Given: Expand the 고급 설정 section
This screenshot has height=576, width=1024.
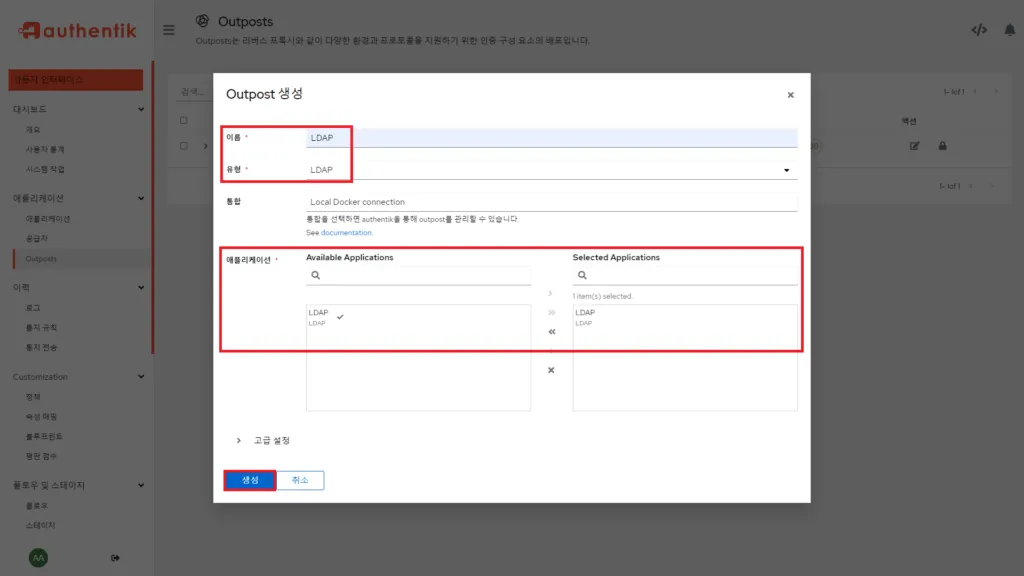Looking at the screenshot, I should click(x=266, y=440).
